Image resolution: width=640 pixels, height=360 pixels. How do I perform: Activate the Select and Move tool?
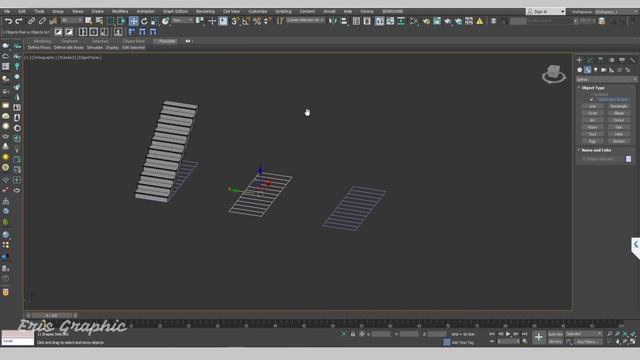133,21
